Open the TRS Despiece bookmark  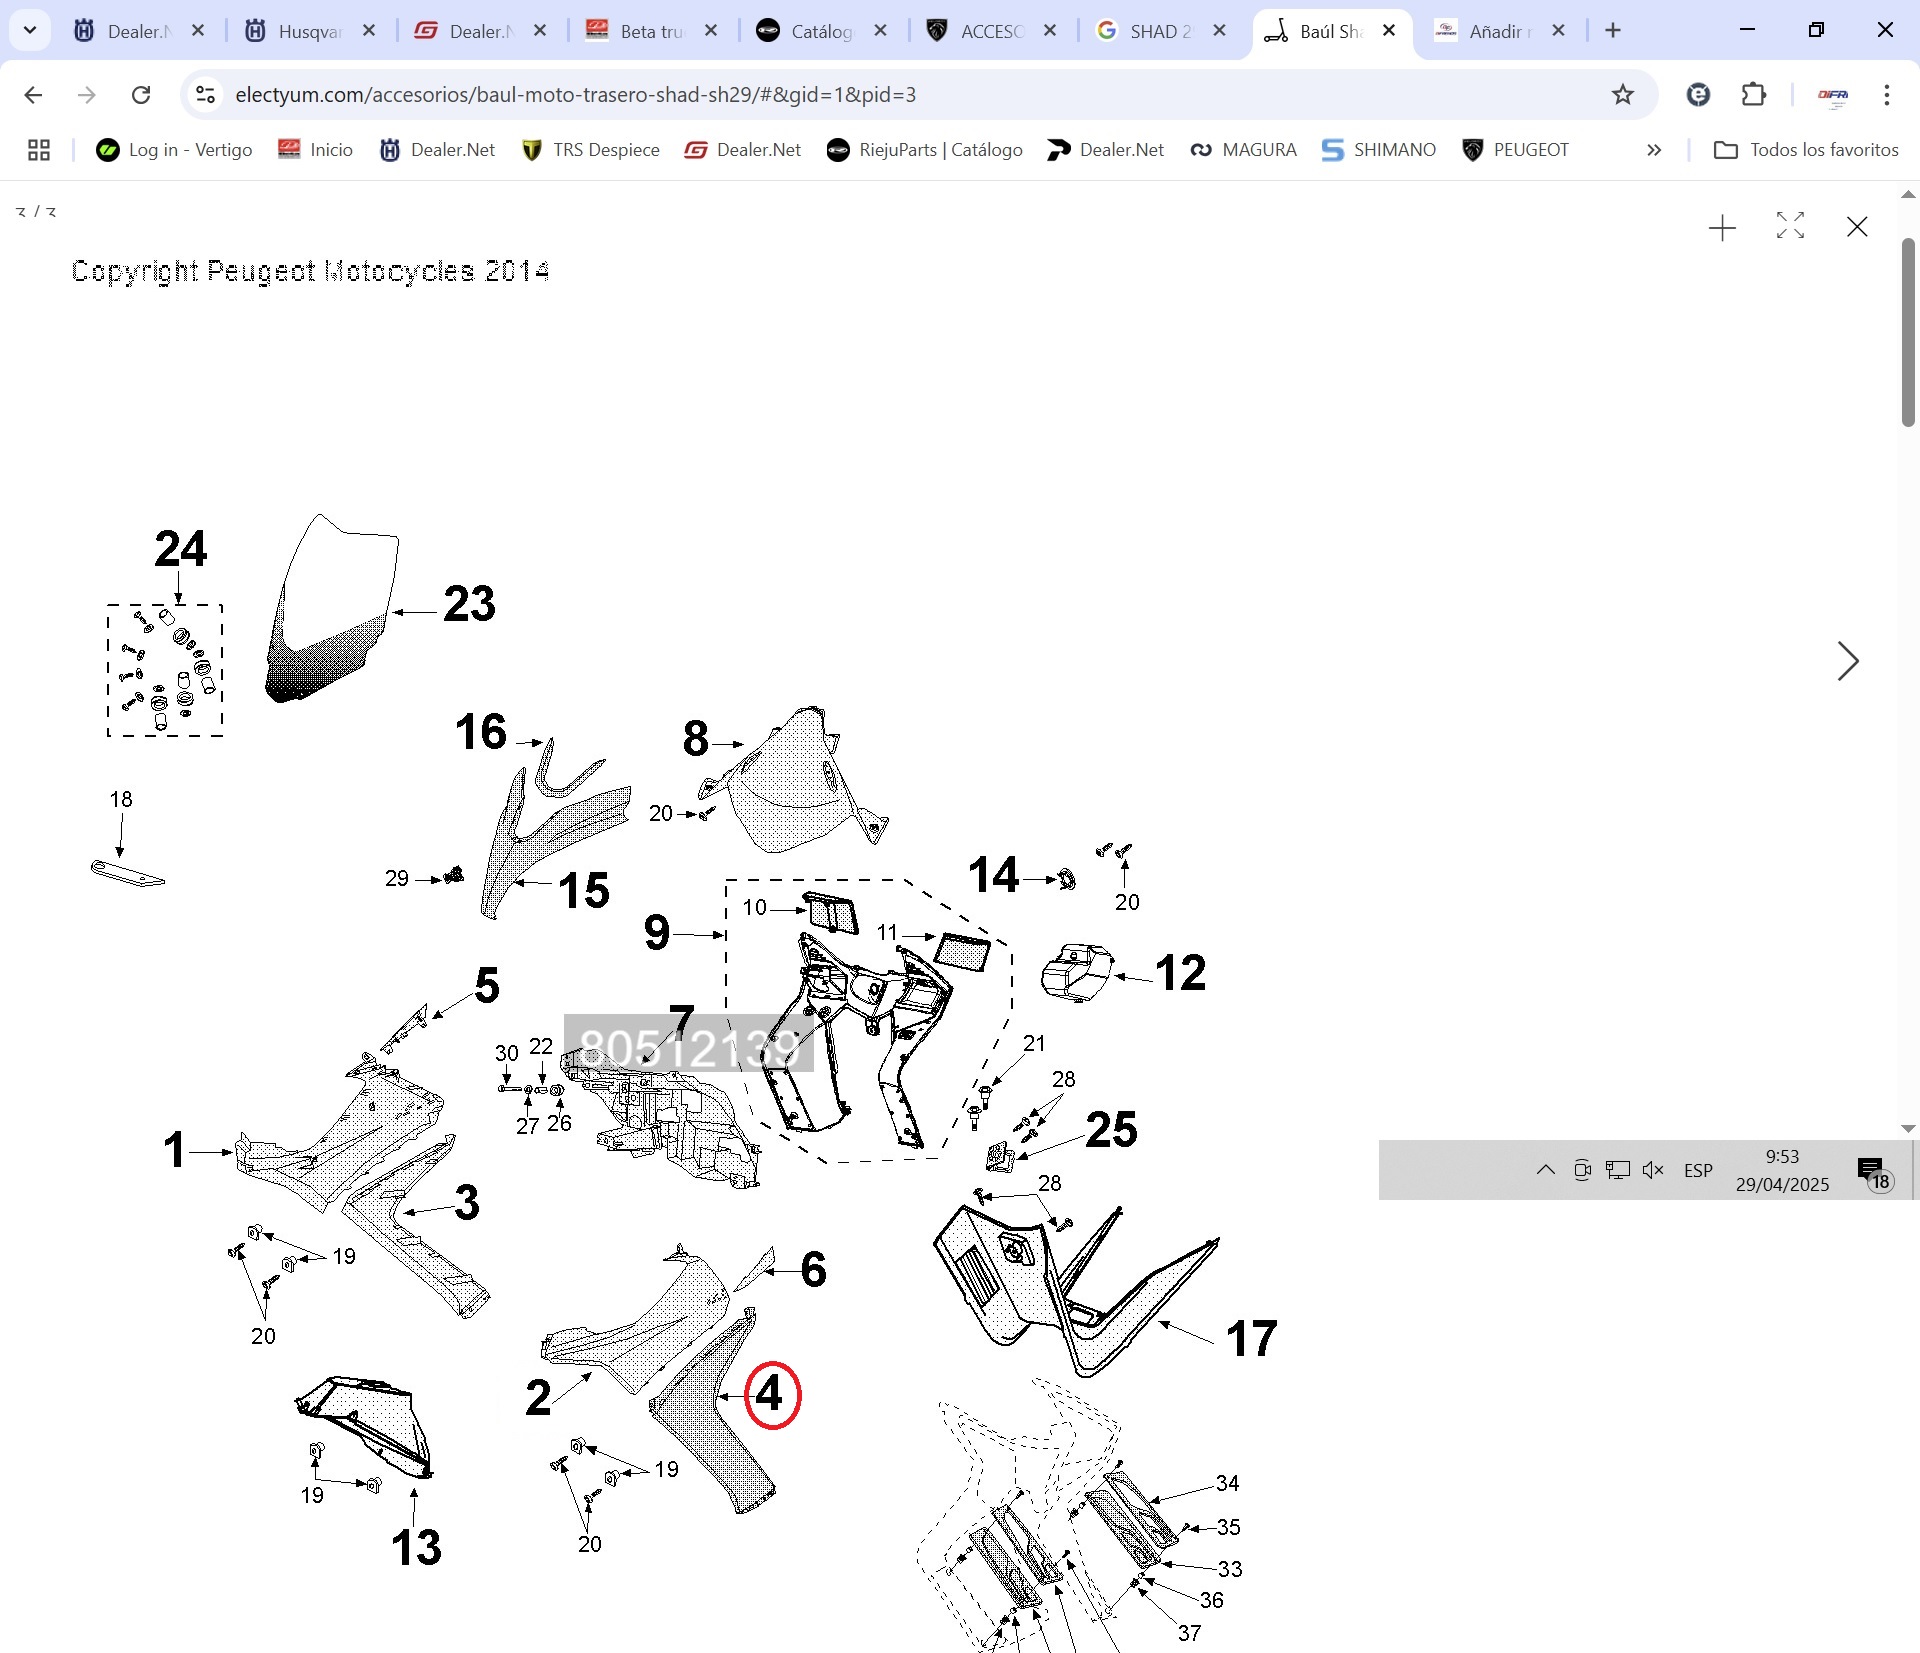click(591, 150)
